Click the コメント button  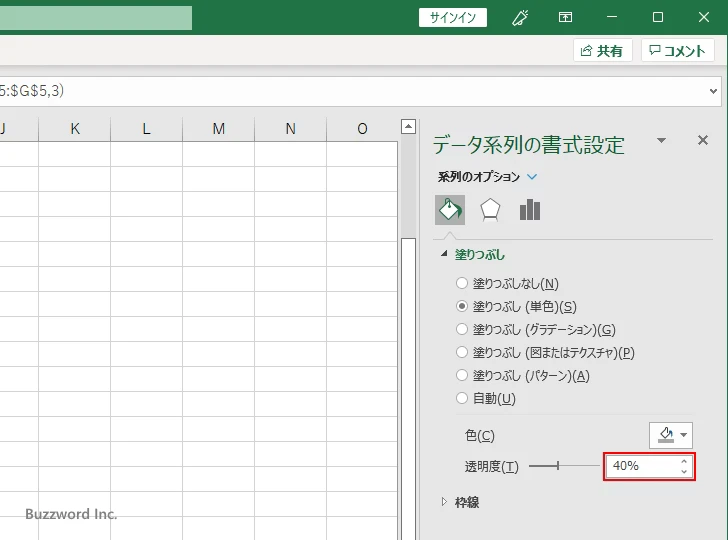(x=677, y=50)
